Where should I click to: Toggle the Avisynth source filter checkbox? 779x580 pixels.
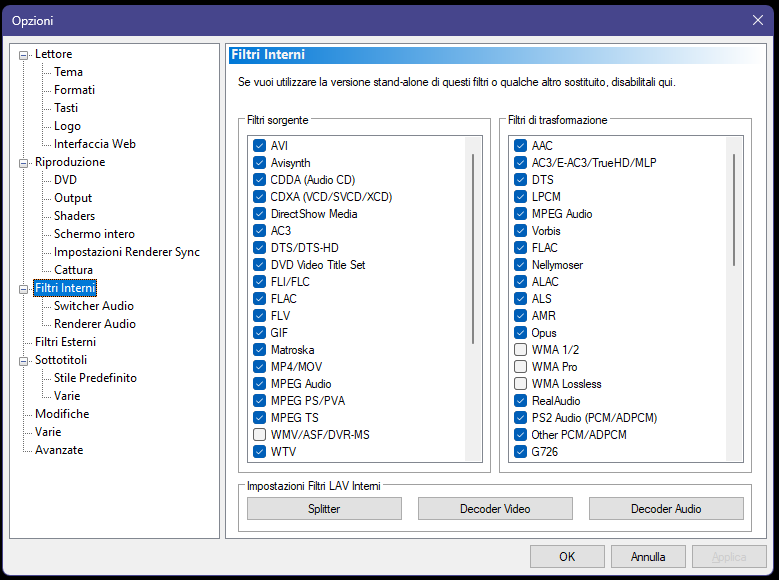(259, 163)
